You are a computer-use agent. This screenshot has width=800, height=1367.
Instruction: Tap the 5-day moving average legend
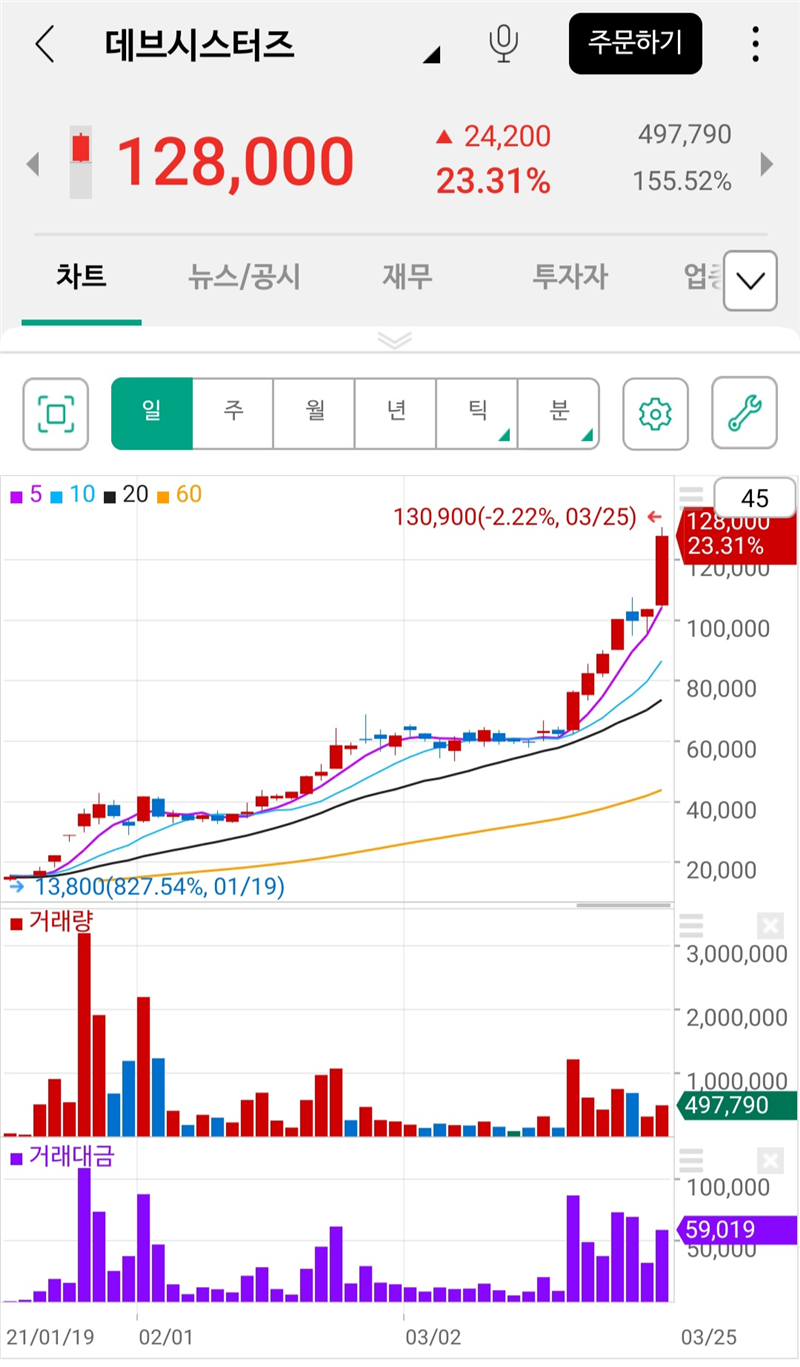[x=26, y=494]
